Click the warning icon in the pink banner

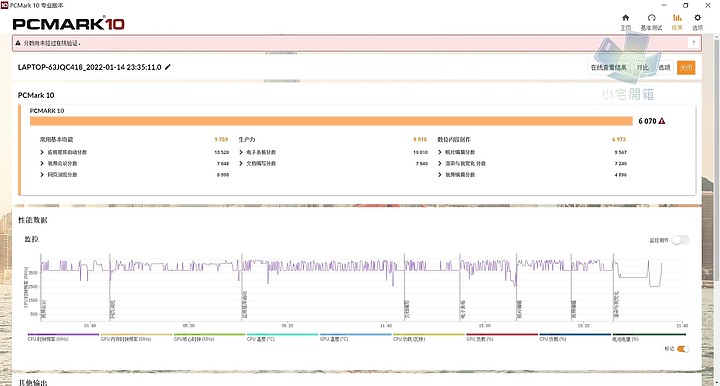coord(18,43)
